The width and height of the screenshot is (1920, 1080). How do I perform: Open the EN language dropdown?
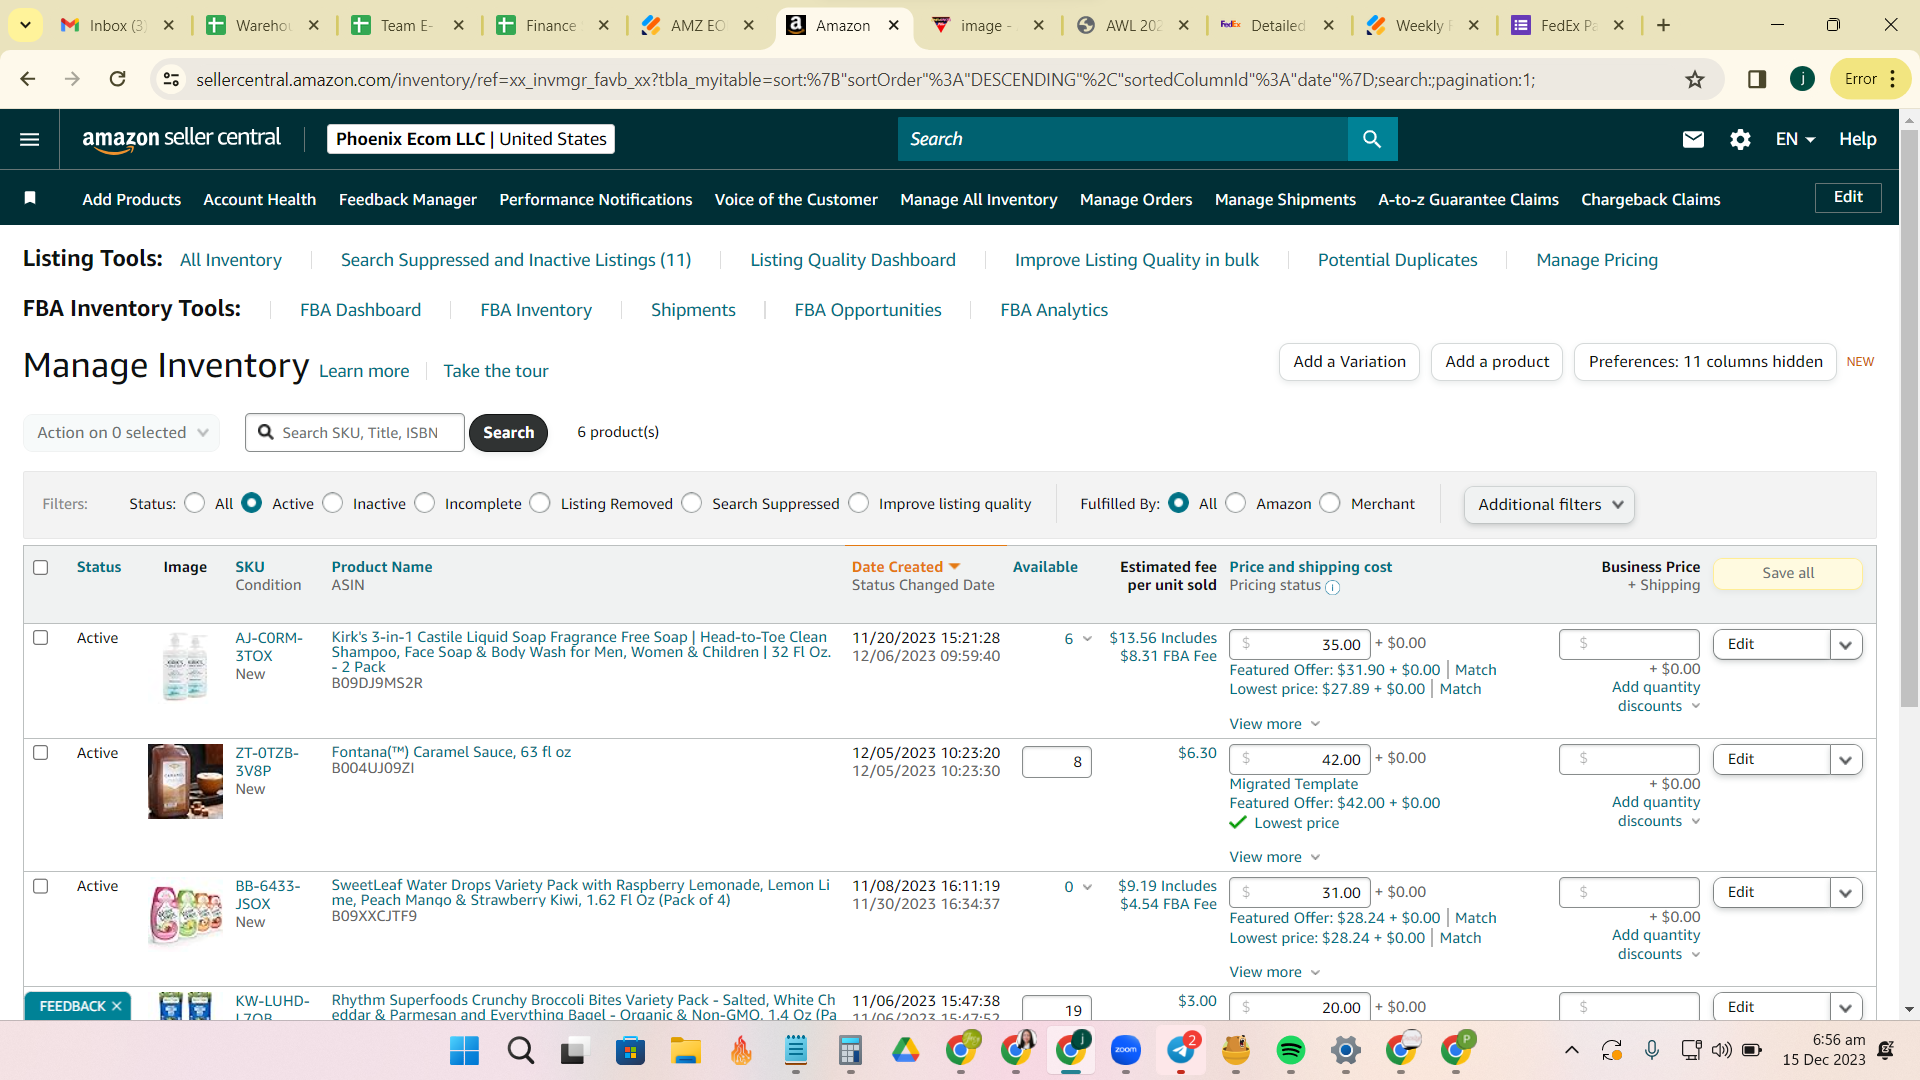tap(1795, 139)
